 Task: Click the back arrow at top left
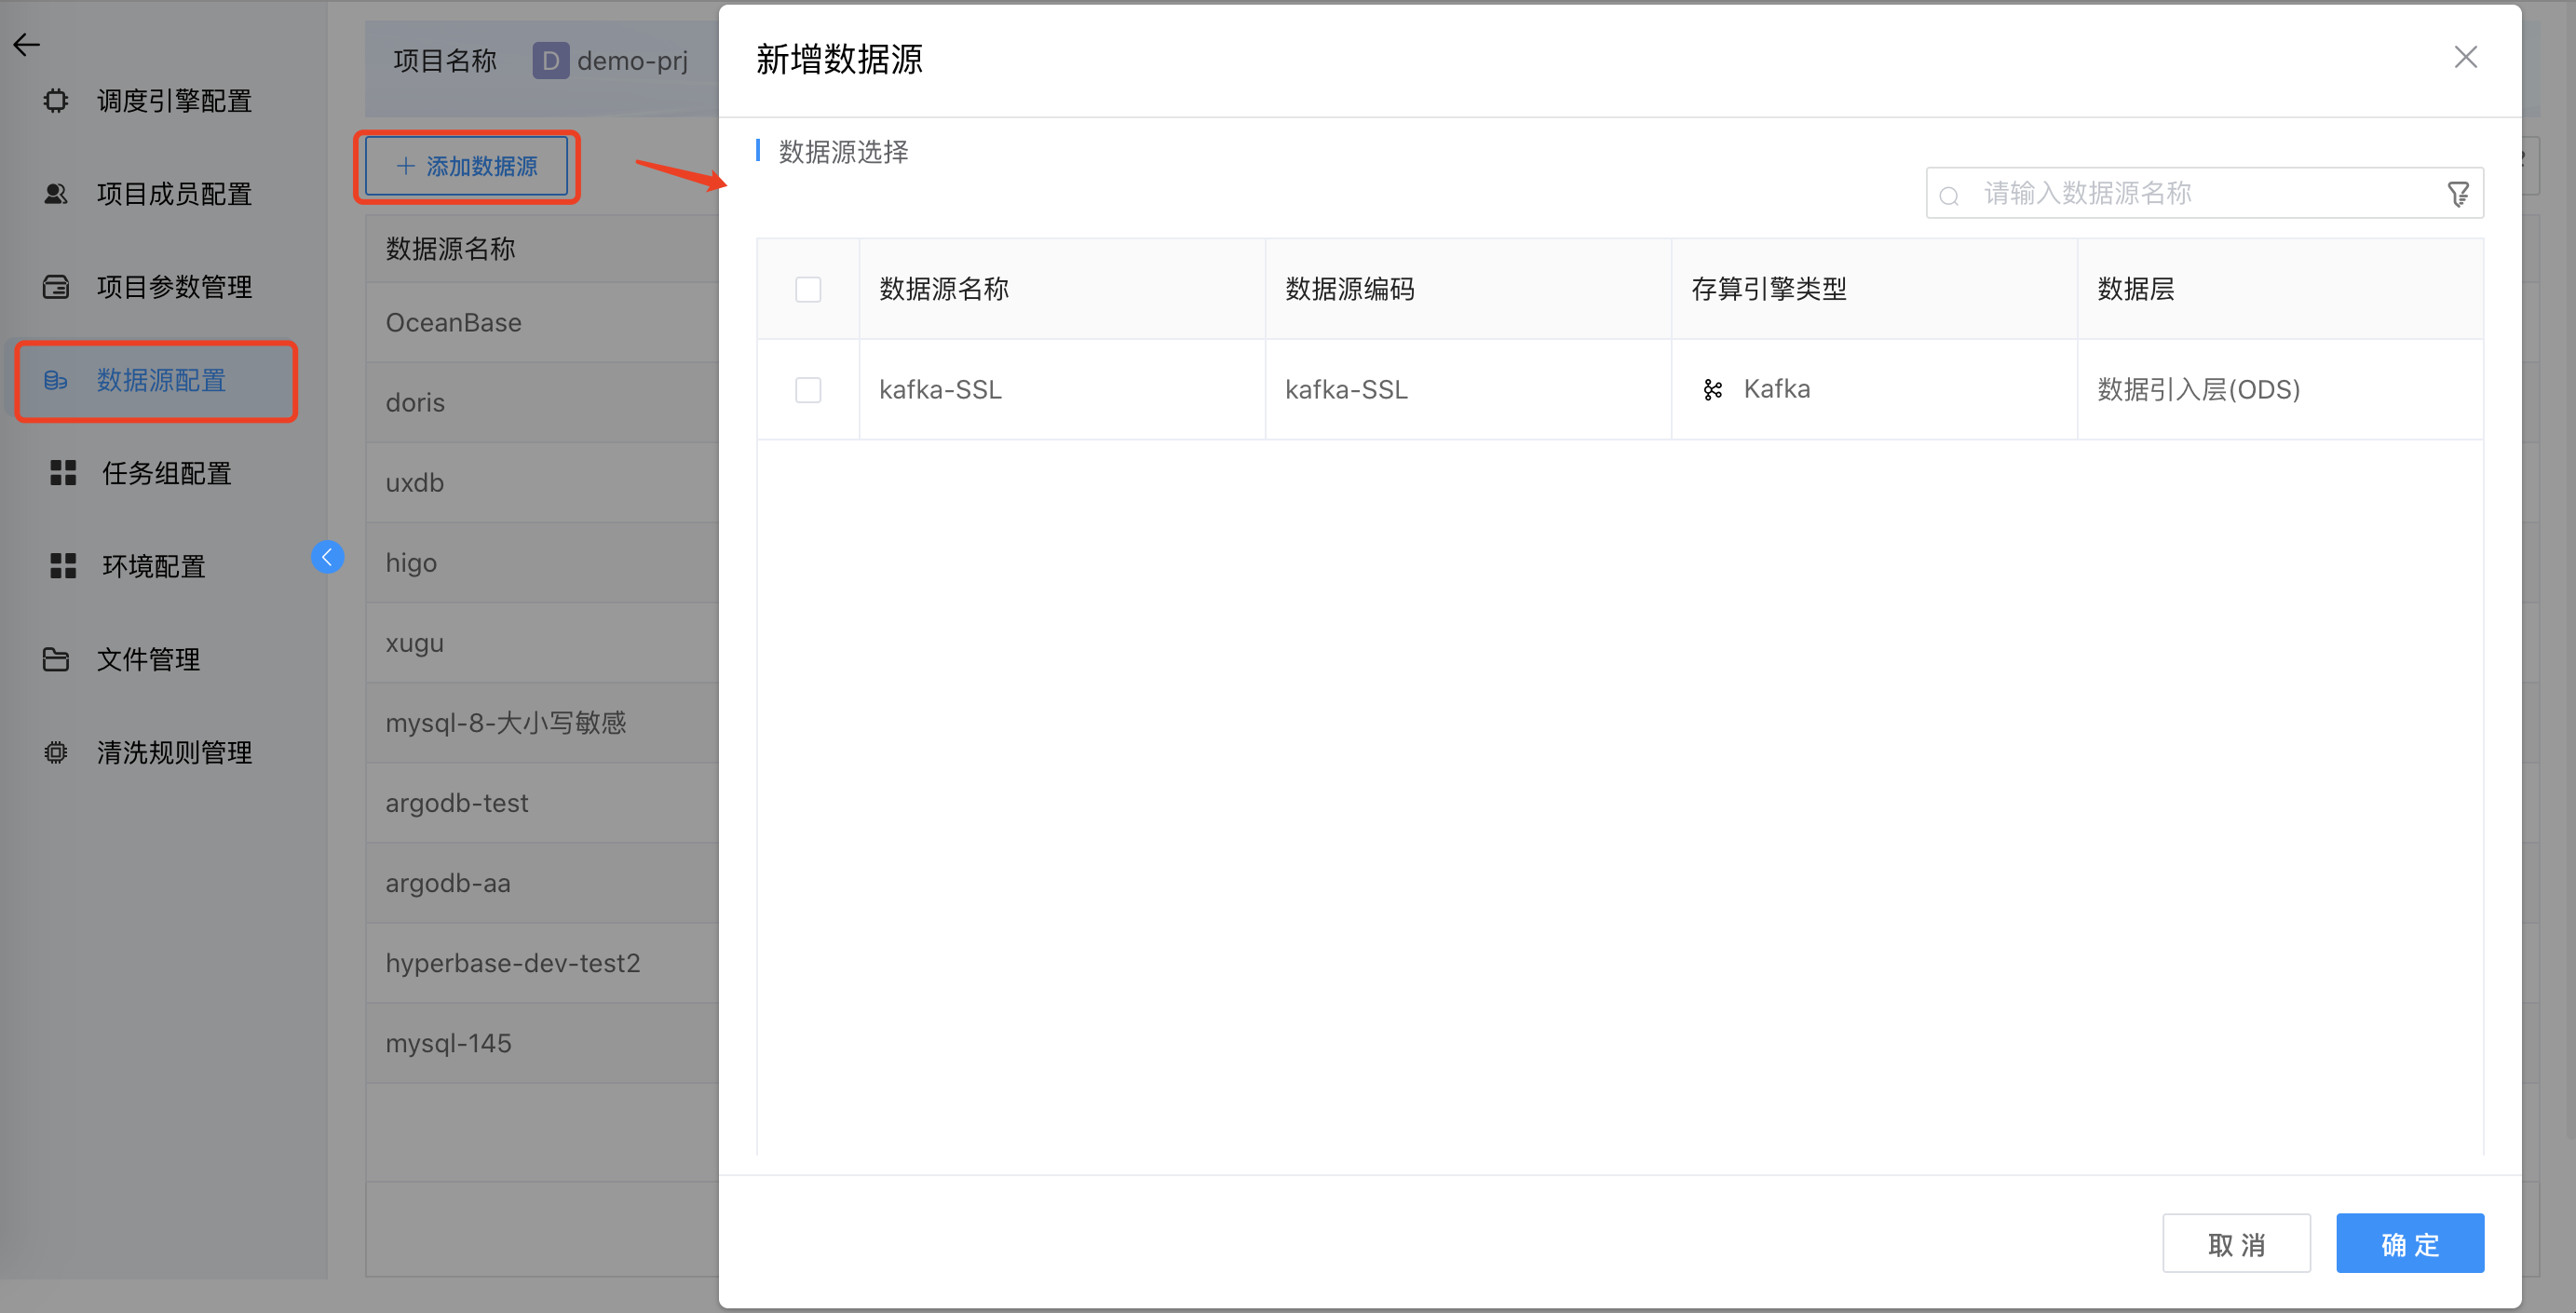[26, 44]
